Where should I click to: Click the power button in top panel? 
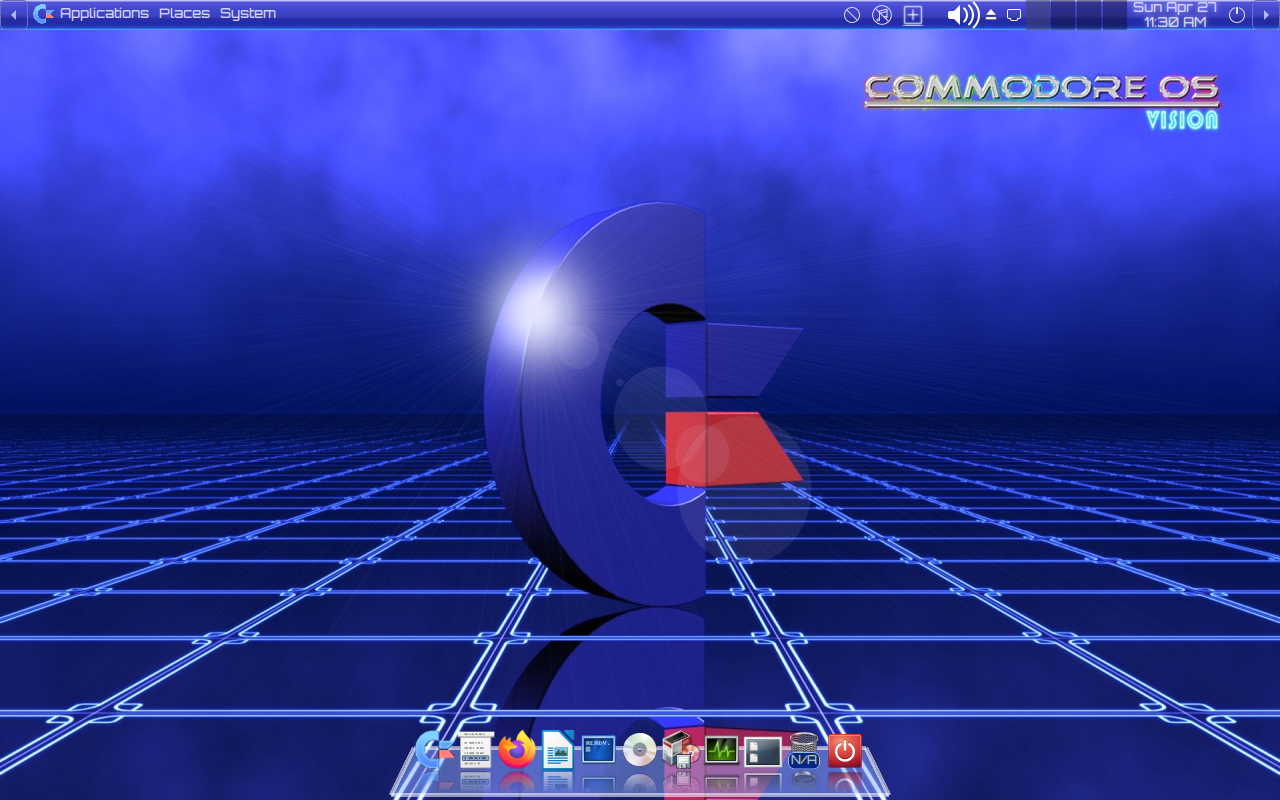(1237, 15)
